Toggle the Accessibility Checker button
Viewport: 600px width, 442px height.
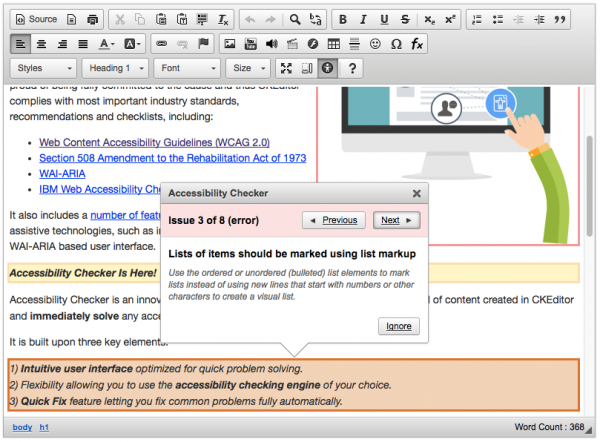pos(328,68)
